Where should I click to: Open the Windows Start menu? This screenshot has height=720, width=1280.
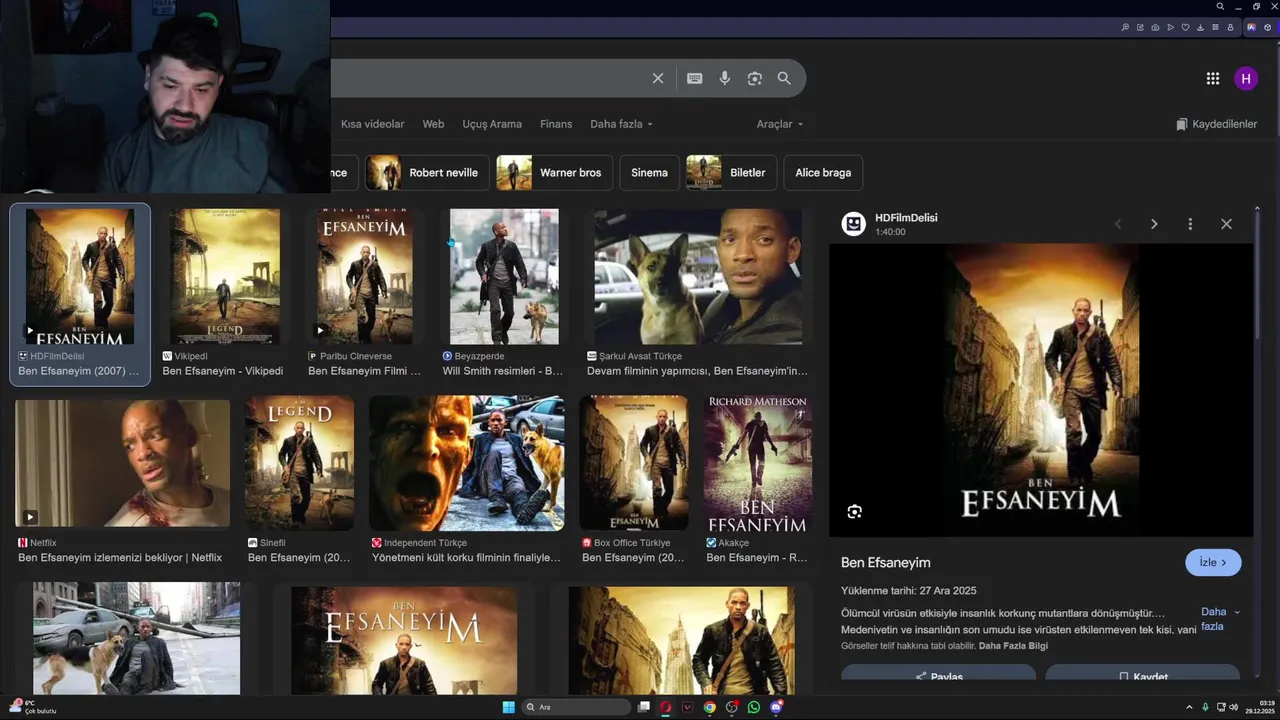(509, 707)
